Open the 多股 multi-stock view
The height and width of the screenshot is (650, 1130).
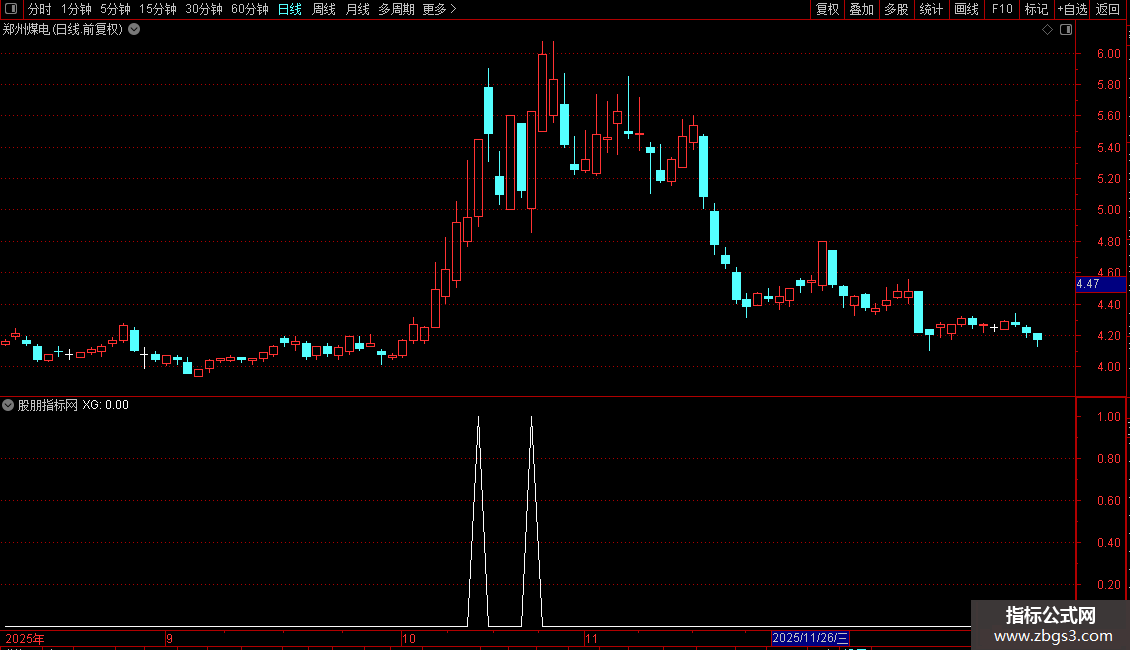[x=896, y=9]
